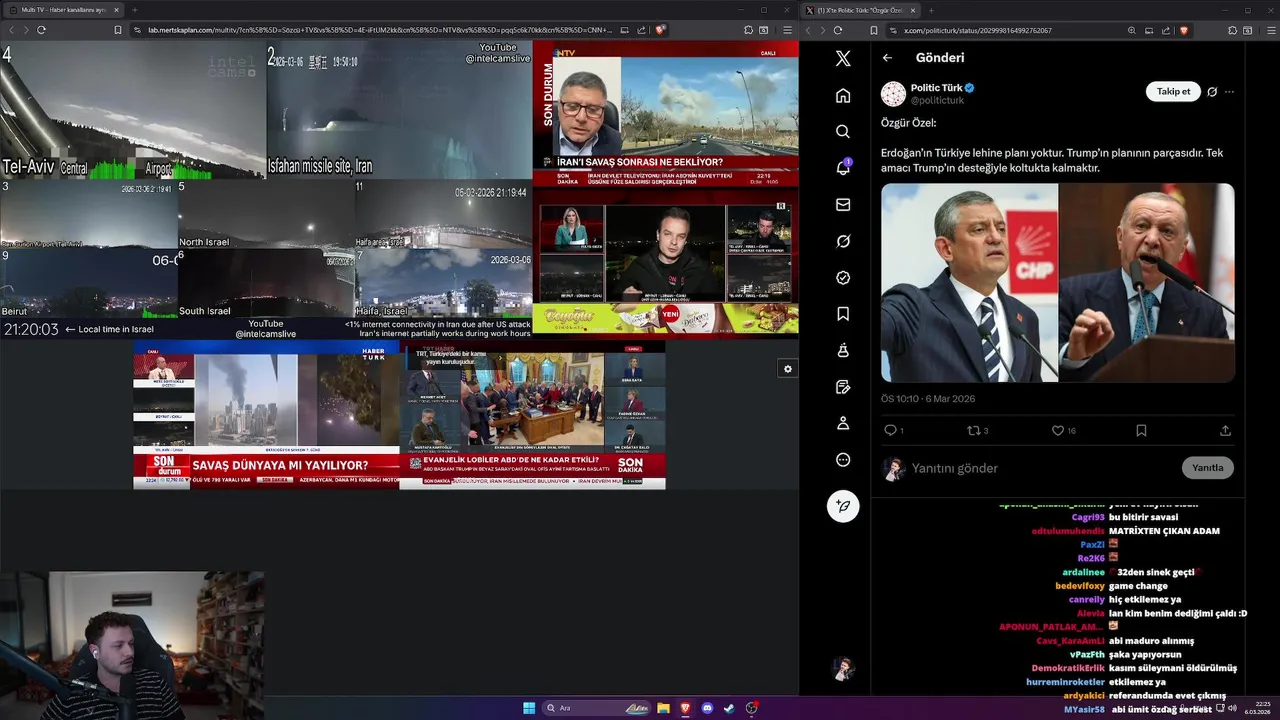
Task: Open Grok icon in X sidebar
Action: click(x=843, y=241)
